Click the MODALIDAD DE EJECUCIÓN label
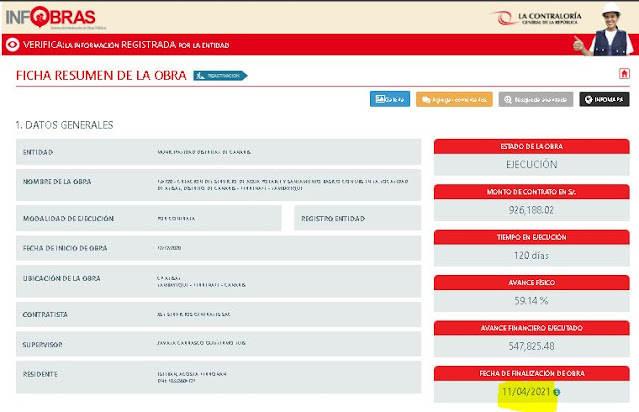The image size is (639, 412). pos(68,218)
